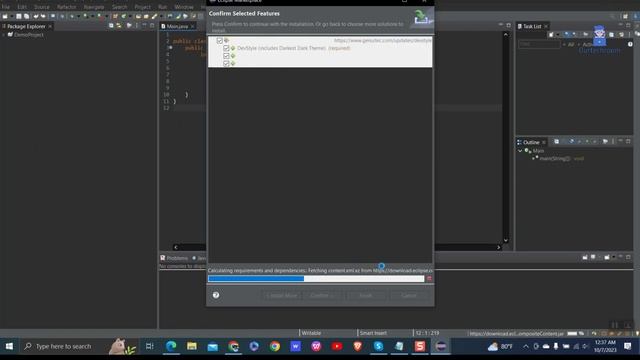Viewport: 640px width, 360px height.
Task: Collapse the Main class in Outline
Action: point(520,151)
